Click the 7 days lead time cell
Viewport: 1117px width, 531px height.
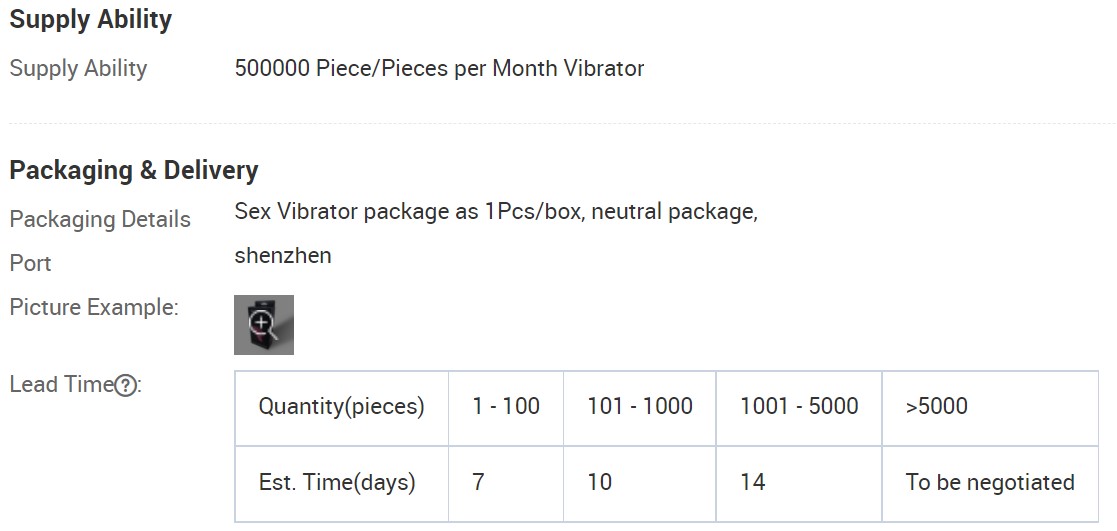coord(506,484)
